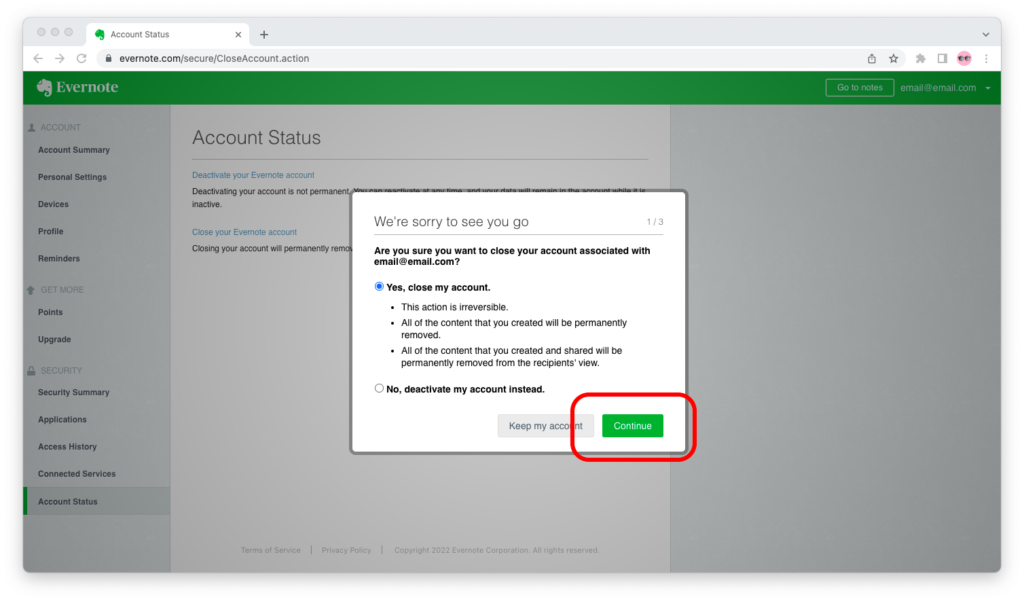The width and height of the screenshot is (1024, 601).
Task: Open the Chrome profile avatar
Action: 964,58
